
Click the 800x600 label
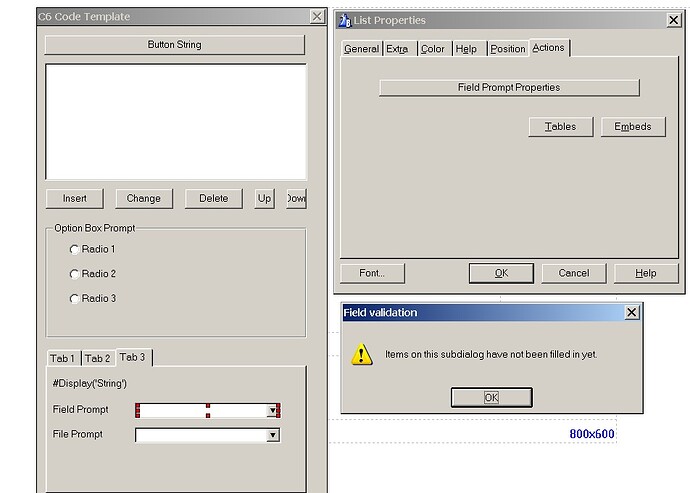pyautogui.click(x=592, y=434)
